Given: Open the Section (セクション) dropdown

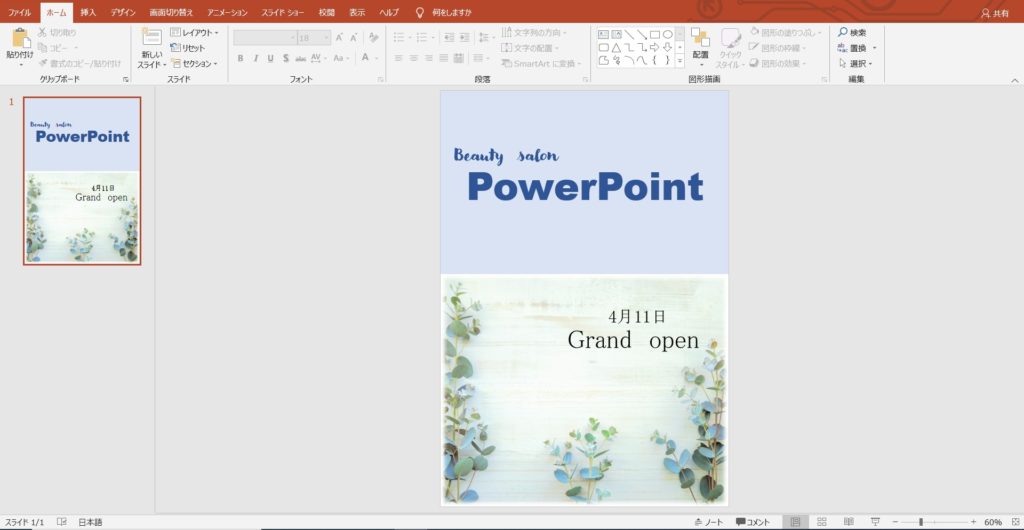Looking at the screenshot, I should (x=195, y=63).
